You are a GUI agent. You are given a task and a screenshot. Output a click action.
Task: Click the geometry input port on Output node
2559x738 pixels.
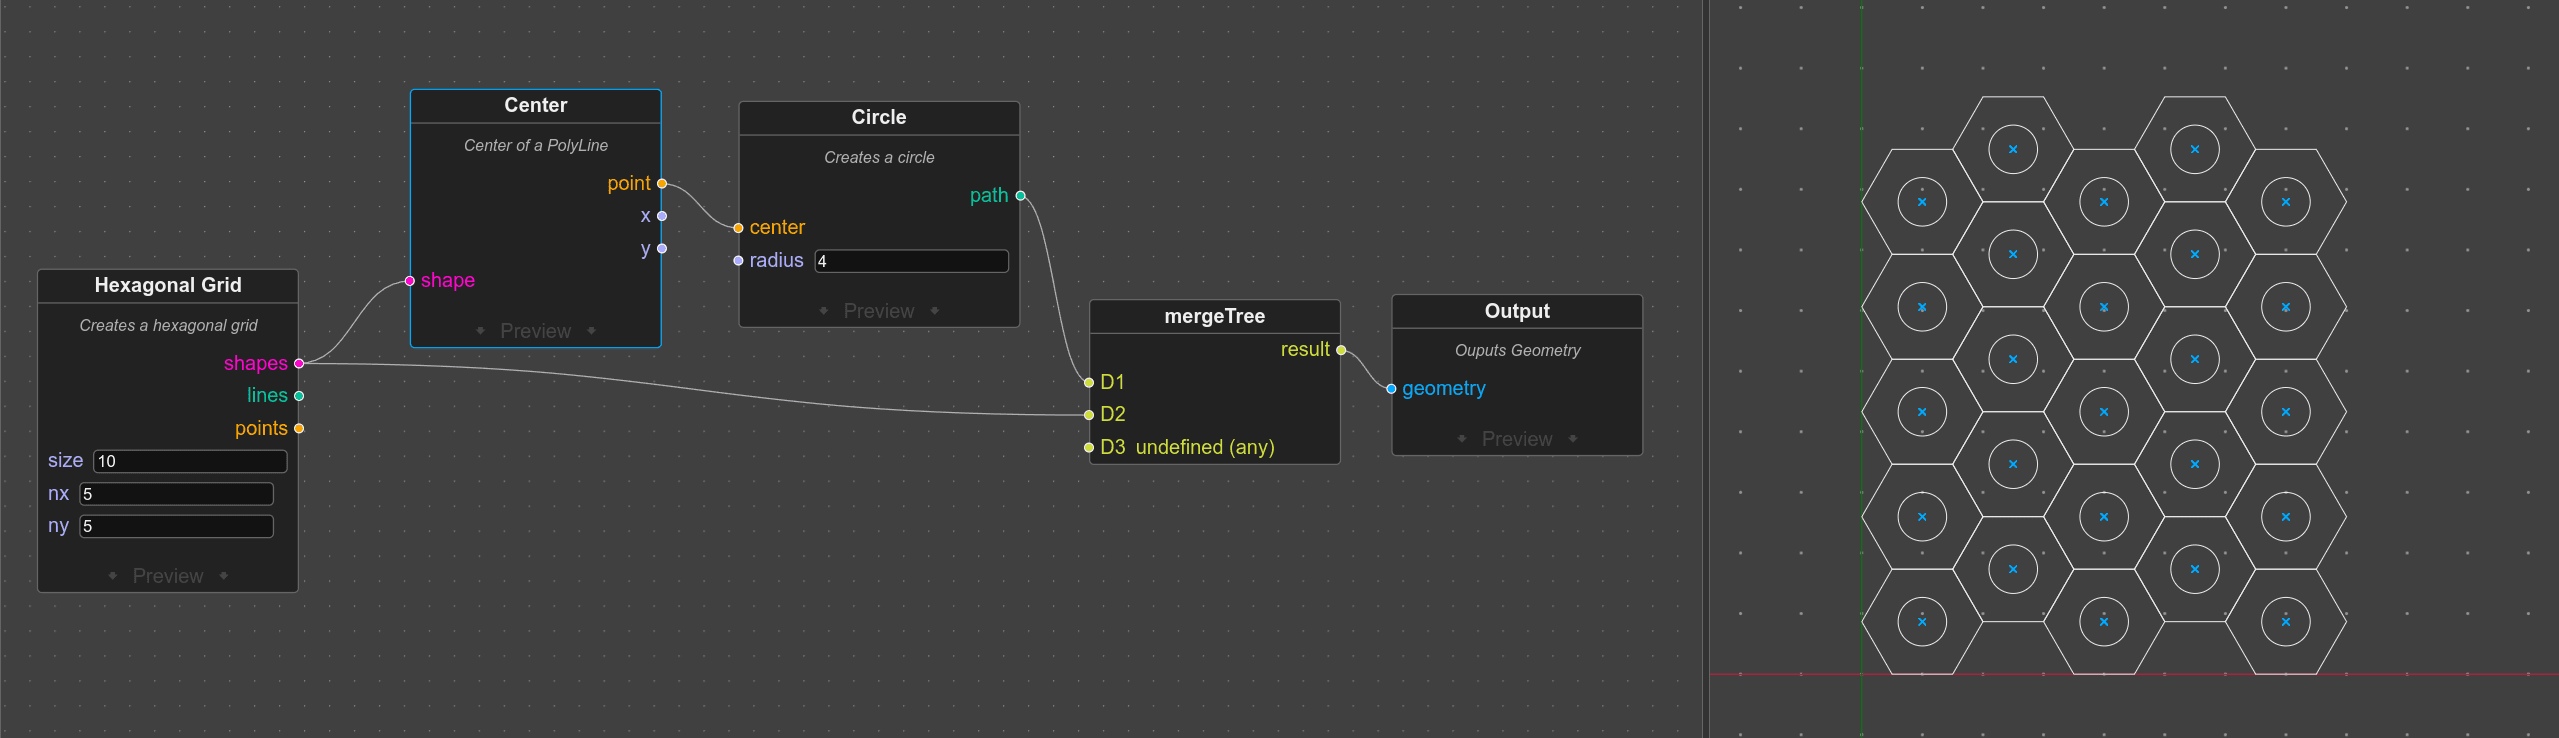click(1391, 389)
